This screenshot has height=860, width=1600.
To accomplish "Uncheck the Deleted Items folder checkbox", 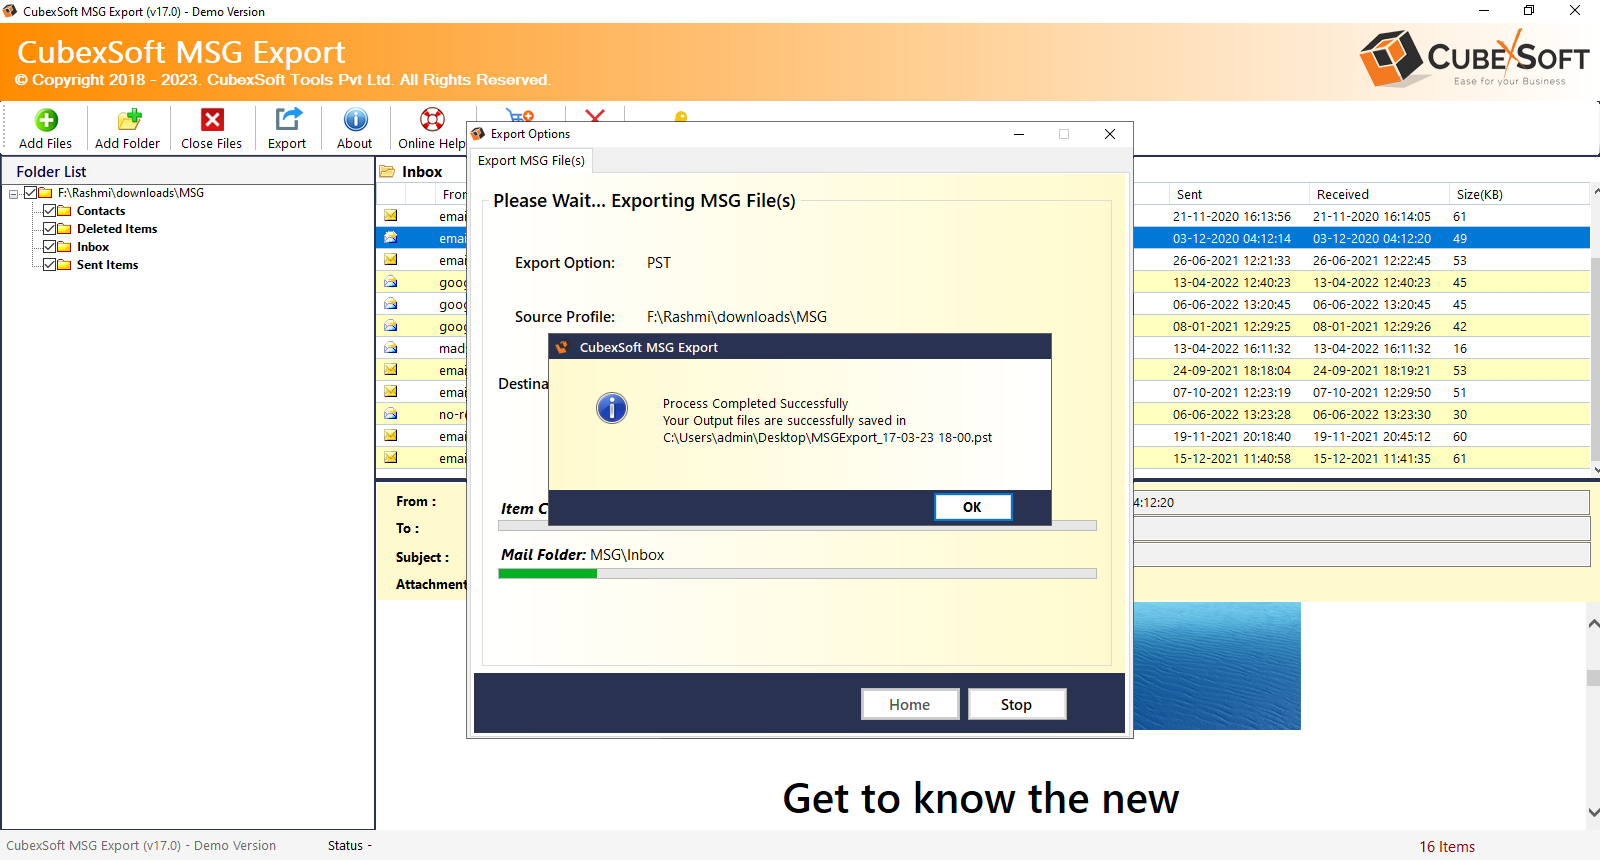I will [x=49, y=229].
